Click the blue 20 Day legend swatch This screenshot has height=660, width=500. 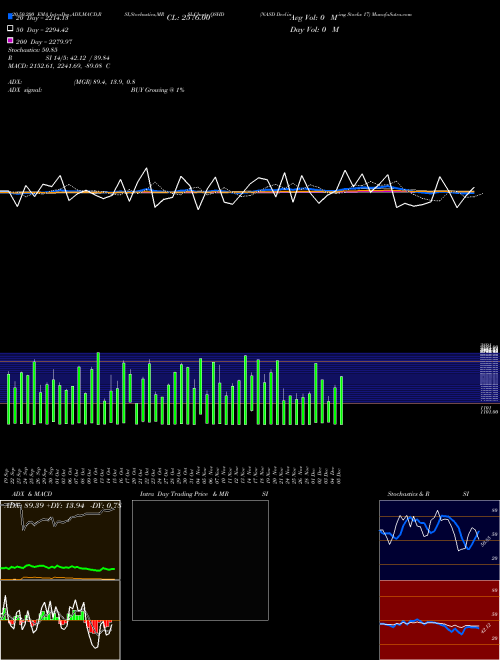(x=10, y=16)
